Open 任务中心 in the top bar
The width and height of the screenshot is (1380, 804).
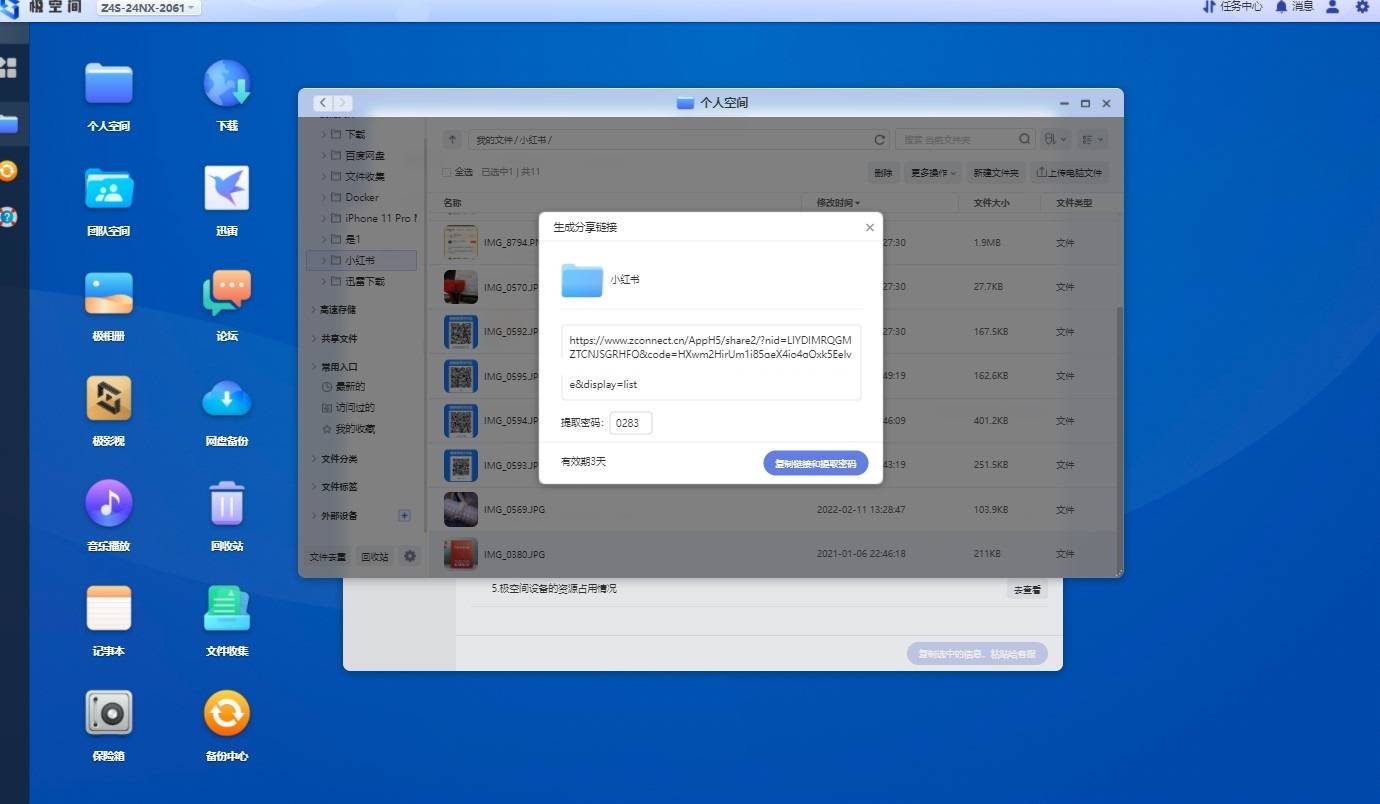pyautogui.click(x=1232, y=7)
